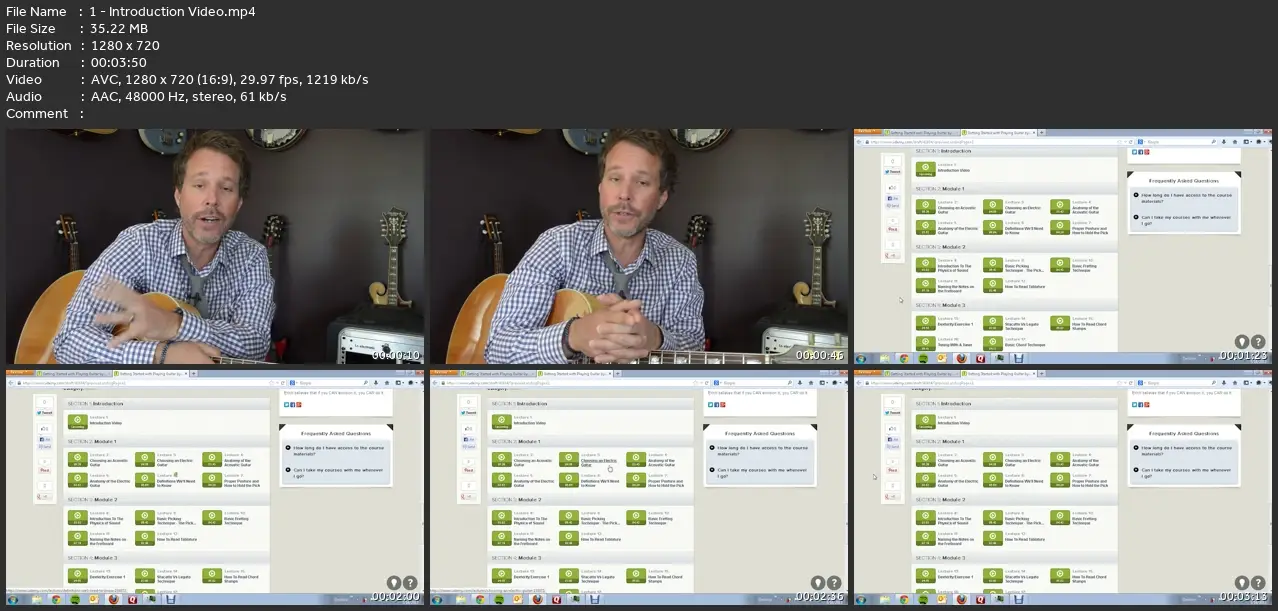
Task: Click question-mark help icon in 00:01:23 frame
Action: click(x=1258, y=342)
